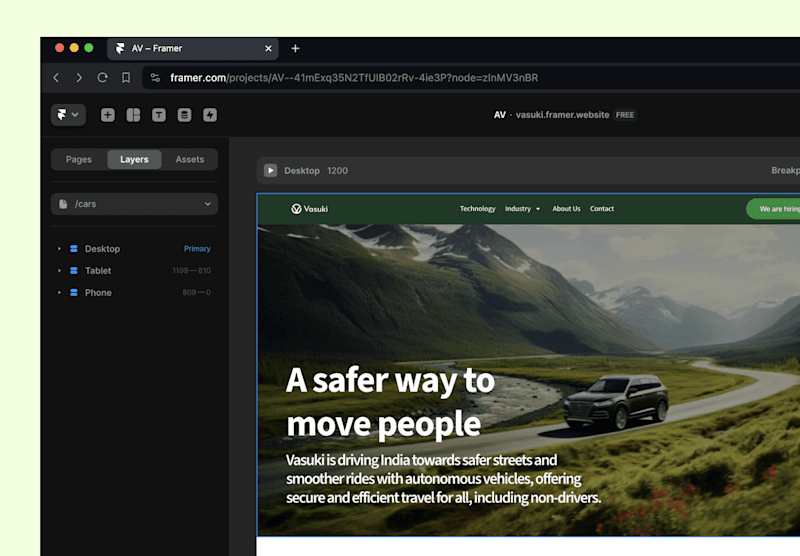Open the Framer main menu logo button
Viewport: 800px width, 556px height.
[68, 115]
